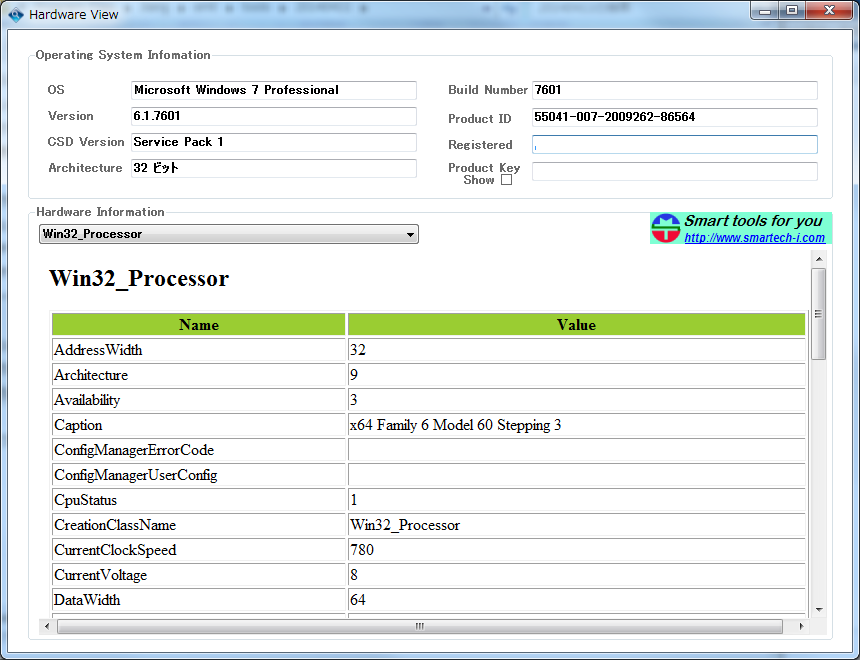Click the Product ID field
Screen dimensions: 860x660
[x=674, y=117]
